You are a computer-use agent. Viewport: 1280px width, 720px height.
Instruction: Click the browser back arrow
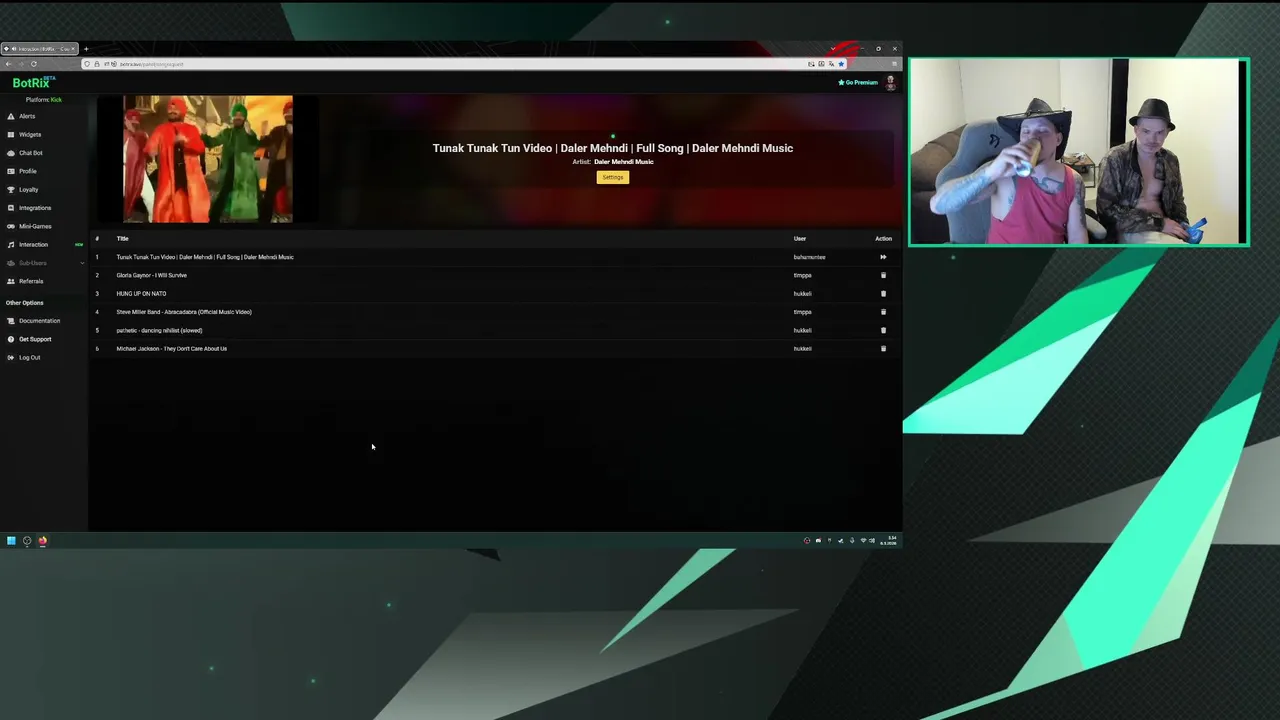(x=9, y=64)
